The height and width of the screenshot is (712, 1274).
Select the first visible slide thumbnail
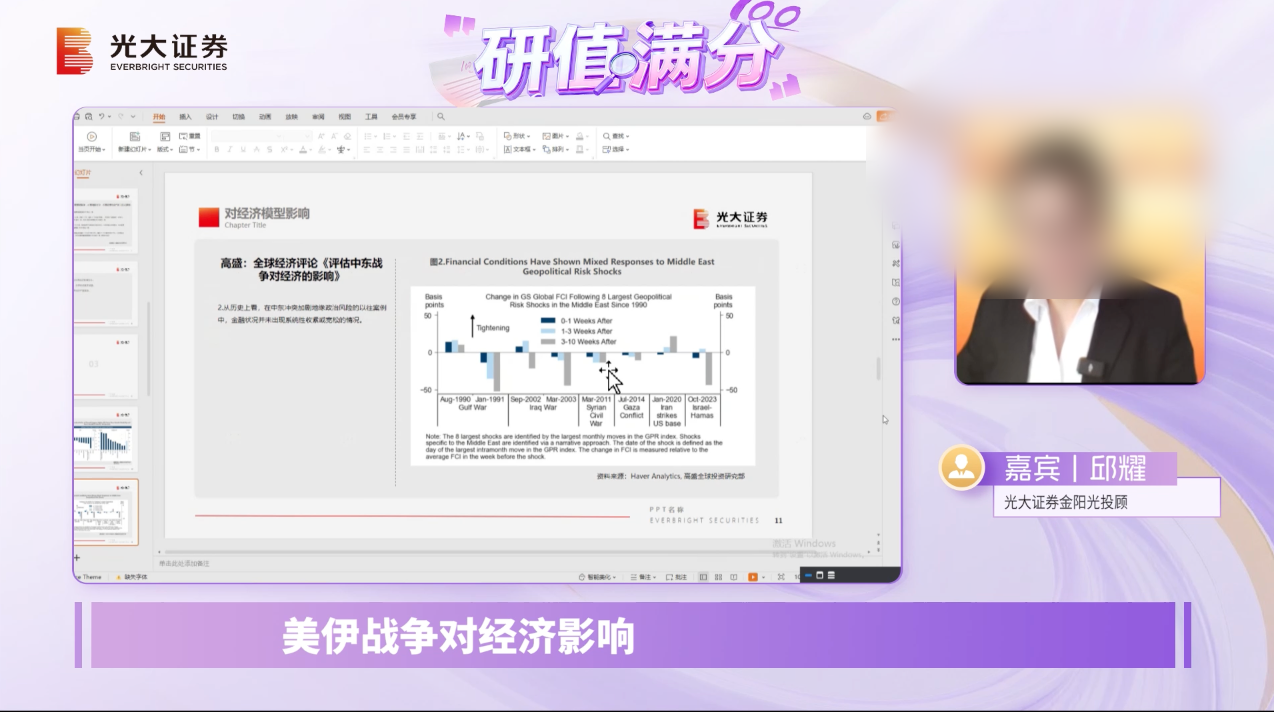pyautogui.click(x=104, y=219)
